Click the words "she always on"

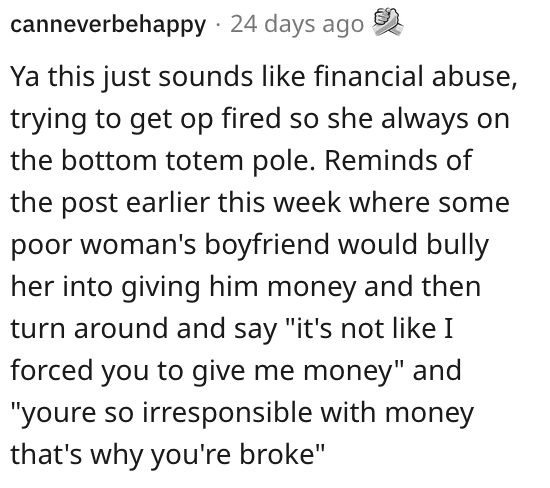pos(418,119)
